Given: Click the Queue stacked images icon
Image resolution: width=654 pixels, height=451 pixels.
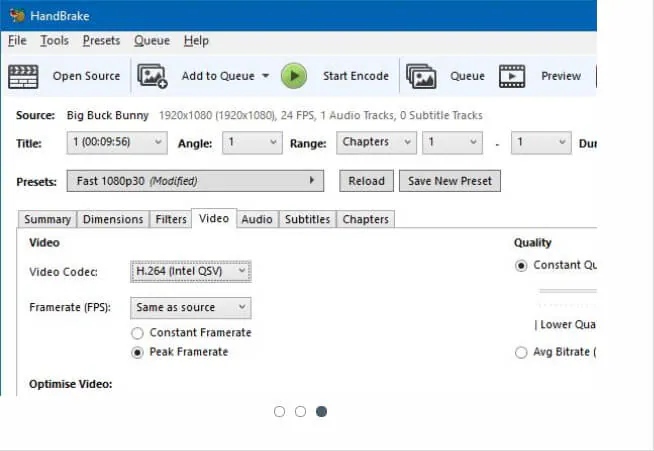Looking at the screenshot, I should click(x=421, y=76).
